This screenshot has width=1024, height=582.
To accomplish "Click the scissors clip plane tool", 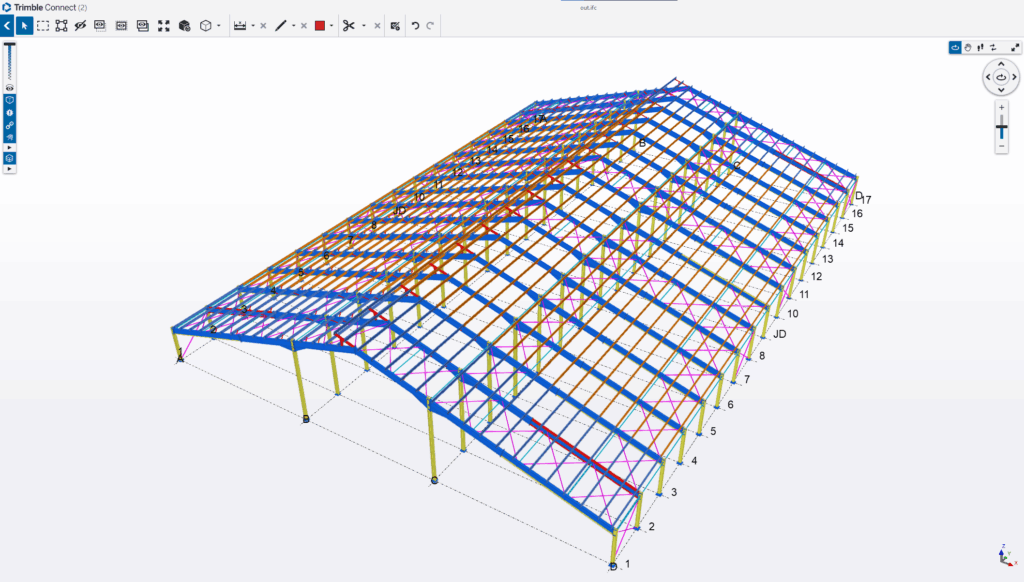I will point(348,26).
